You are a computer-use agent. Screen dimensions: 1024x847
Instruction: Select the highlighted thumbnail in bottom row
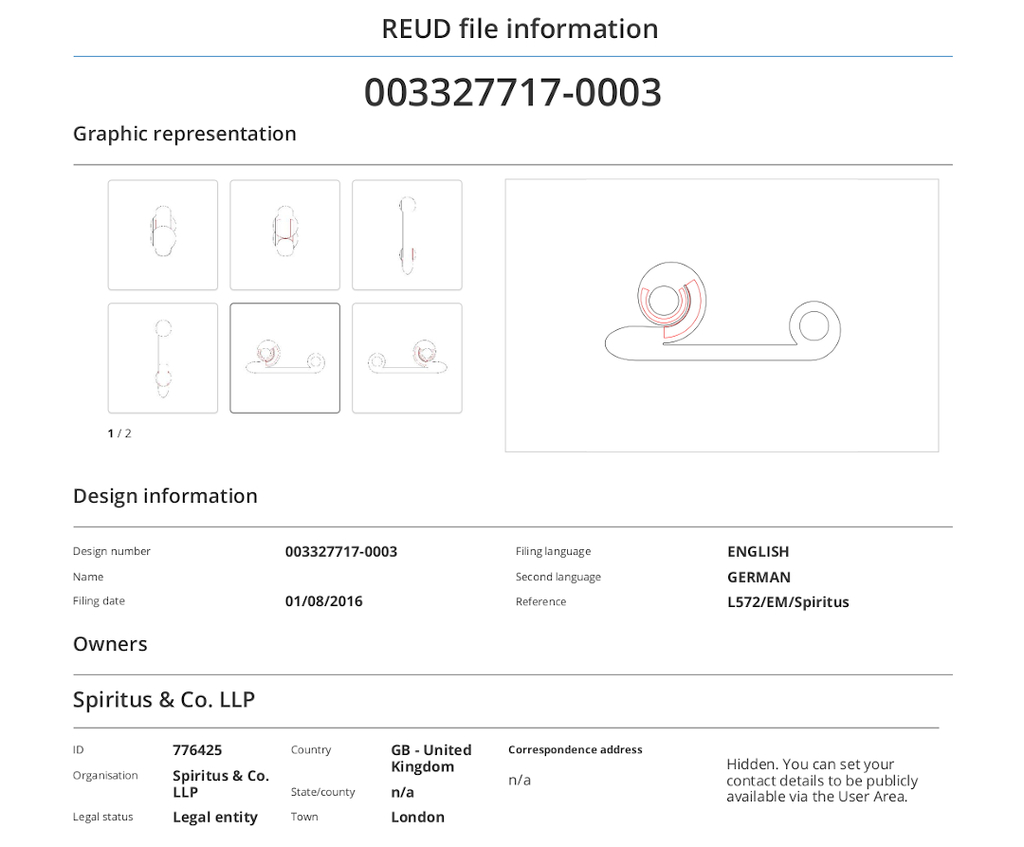pos(285,358)
